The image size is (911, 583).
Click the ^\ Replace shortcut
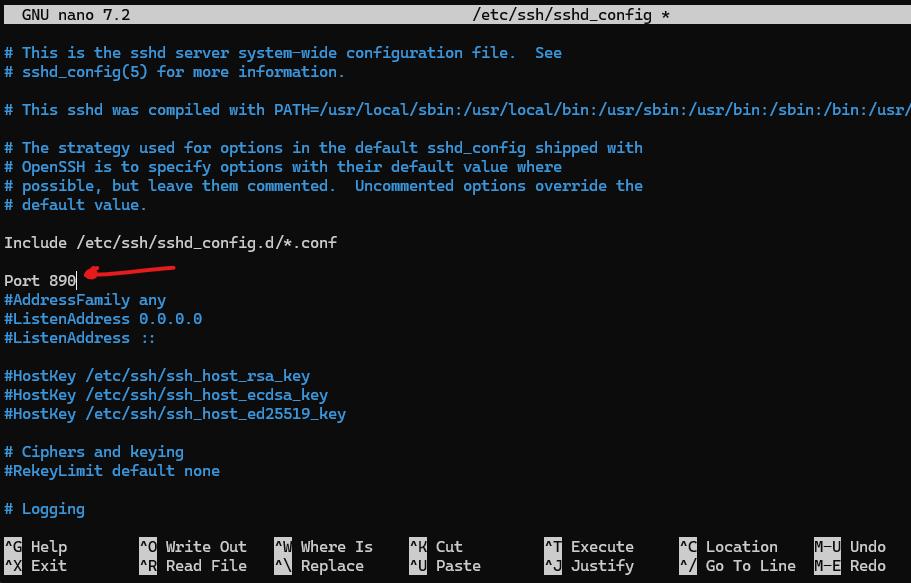[x=319, y=566]
